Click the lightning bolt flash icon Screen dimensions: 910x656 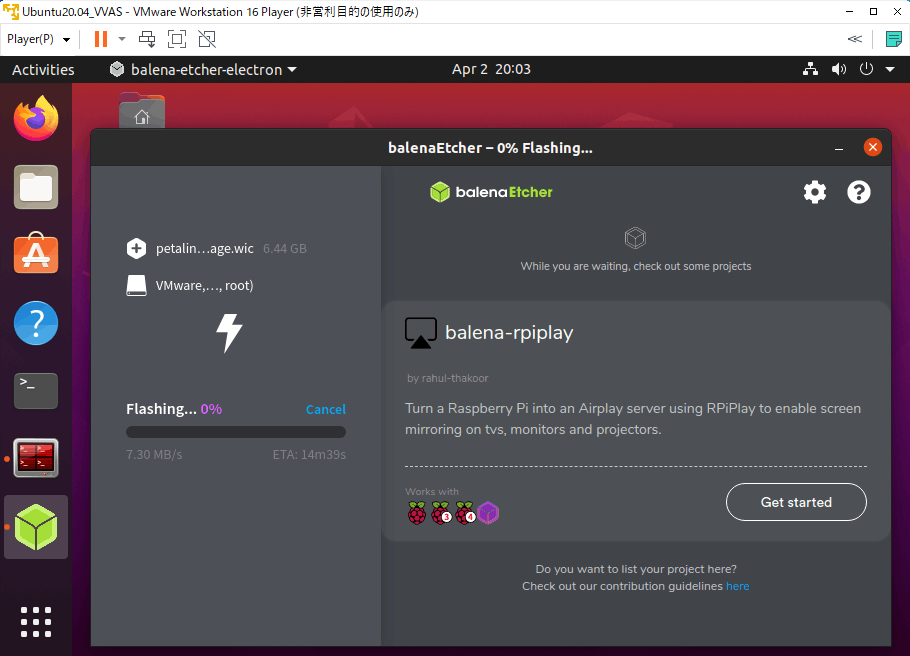[x=229, y=333]
